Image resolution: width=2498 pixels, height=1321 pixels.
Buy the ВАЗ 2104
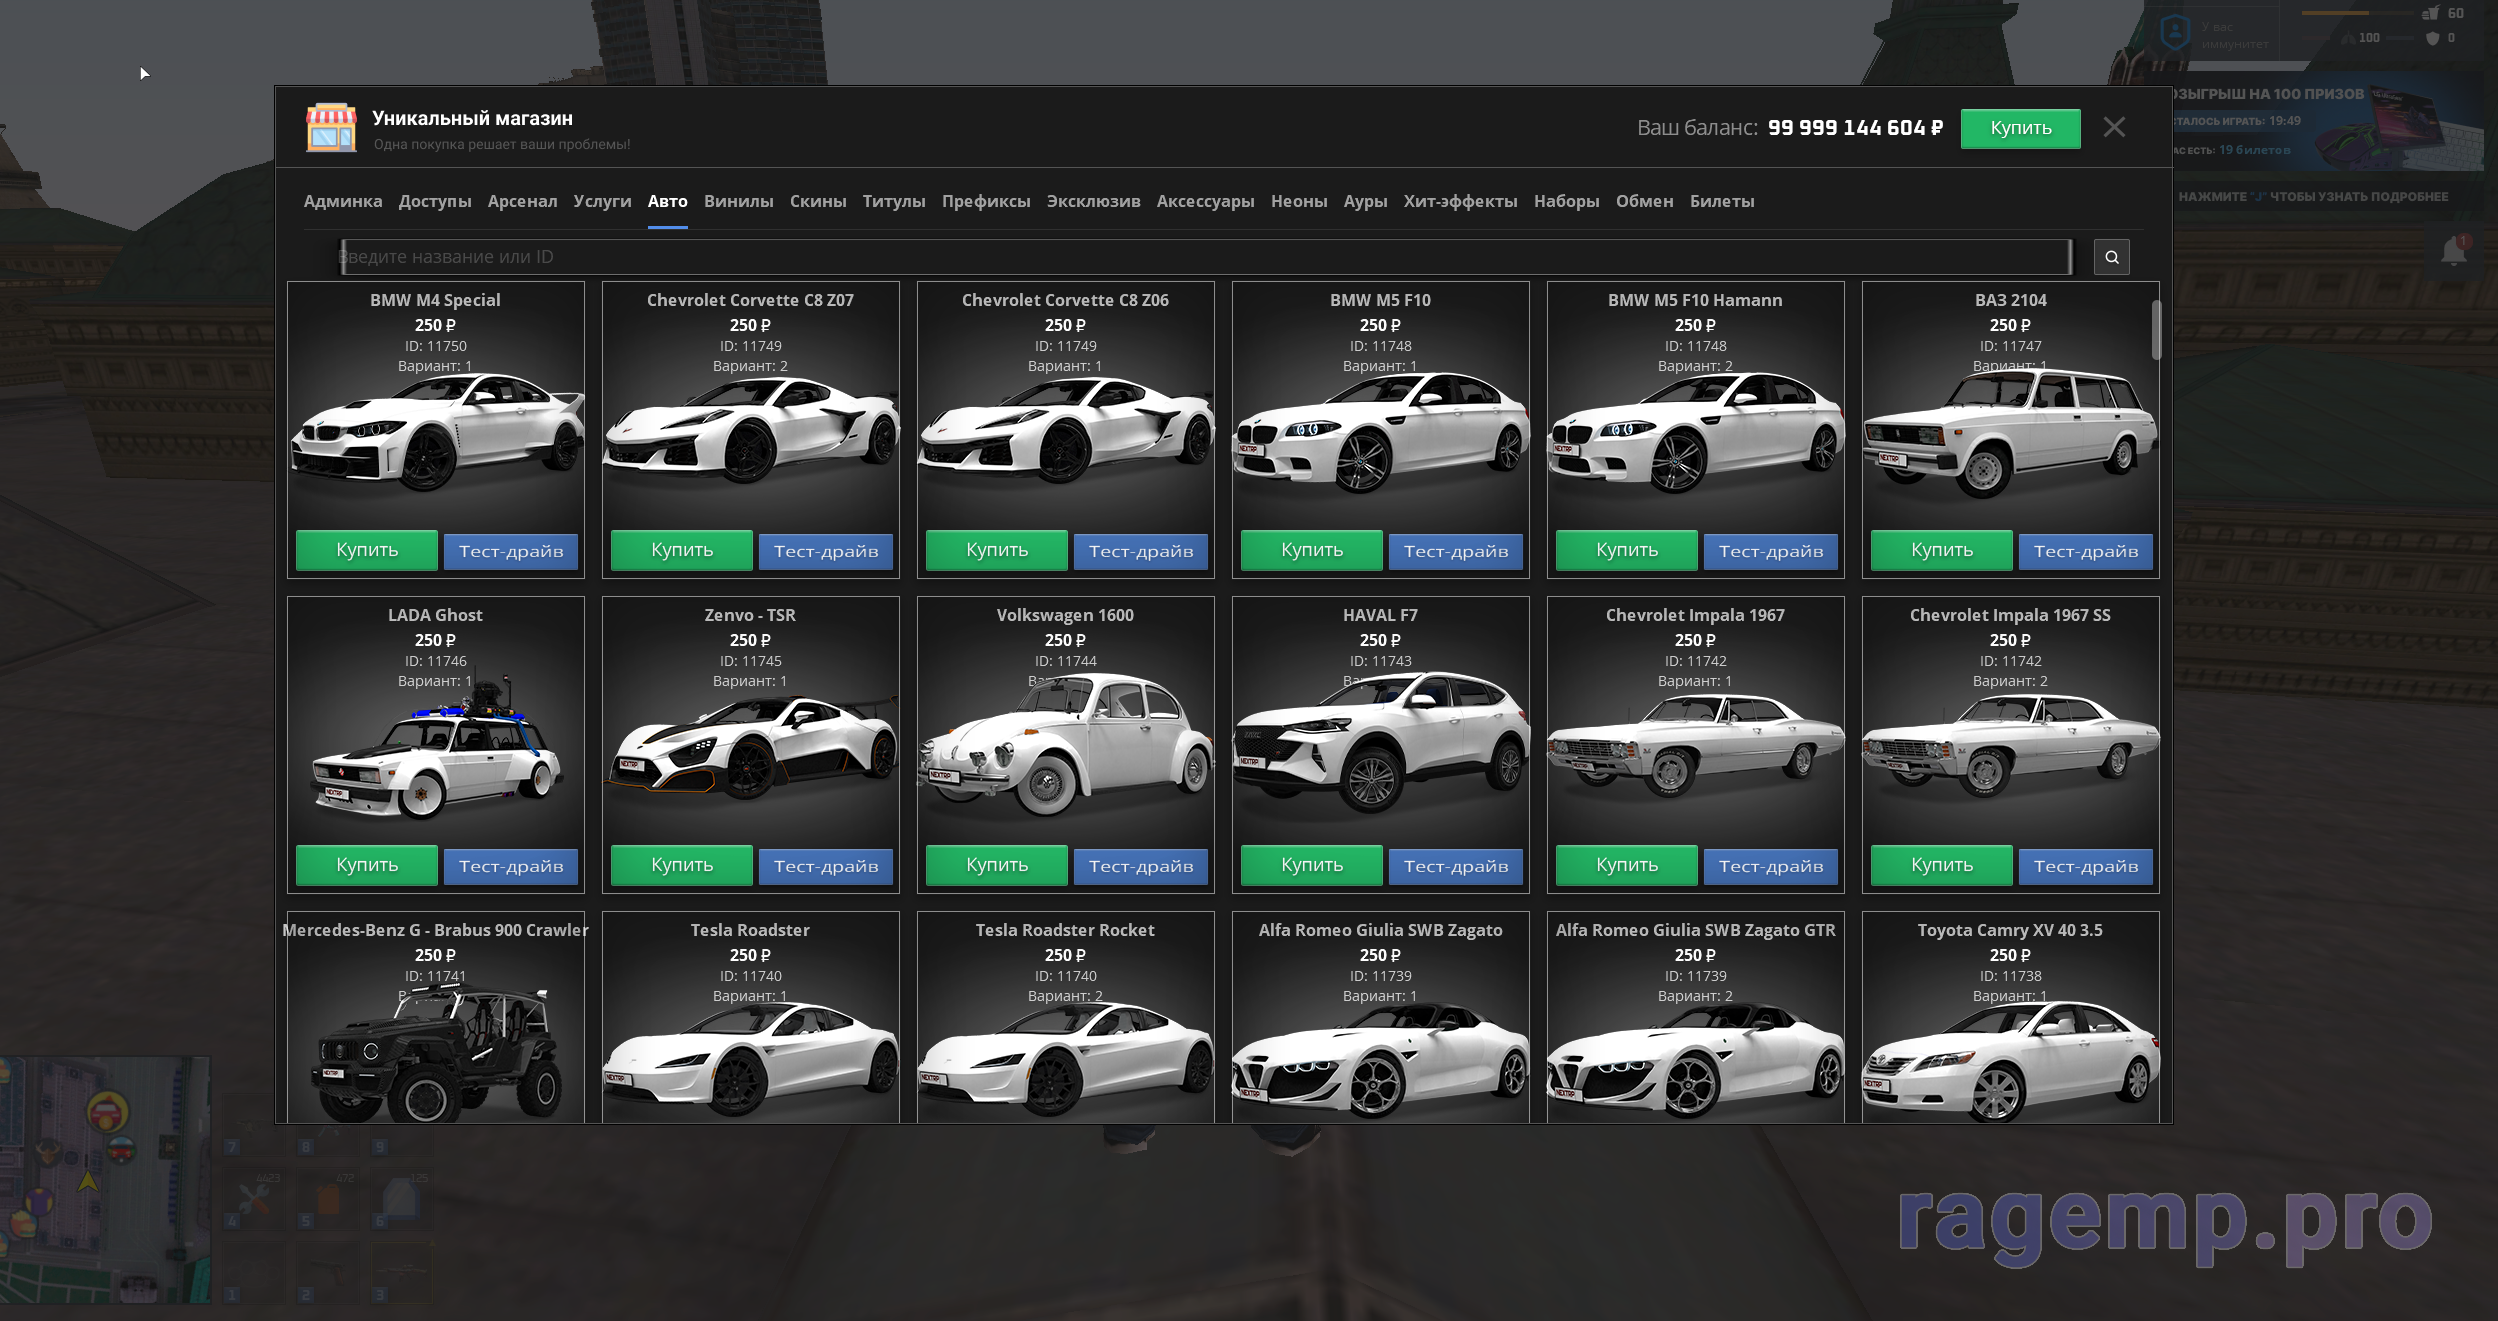1942,550
